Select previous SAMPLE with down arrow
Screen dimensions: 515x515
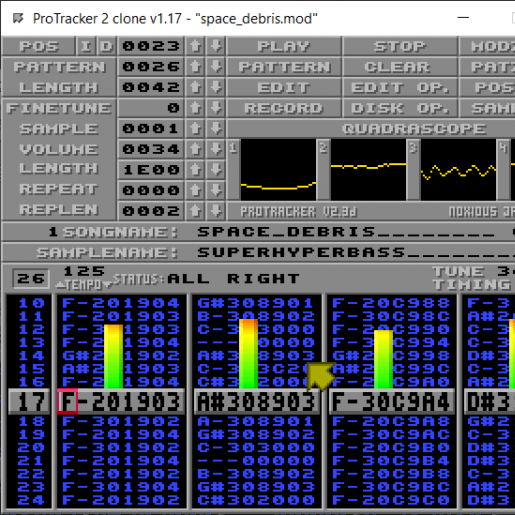click(216, 129)
